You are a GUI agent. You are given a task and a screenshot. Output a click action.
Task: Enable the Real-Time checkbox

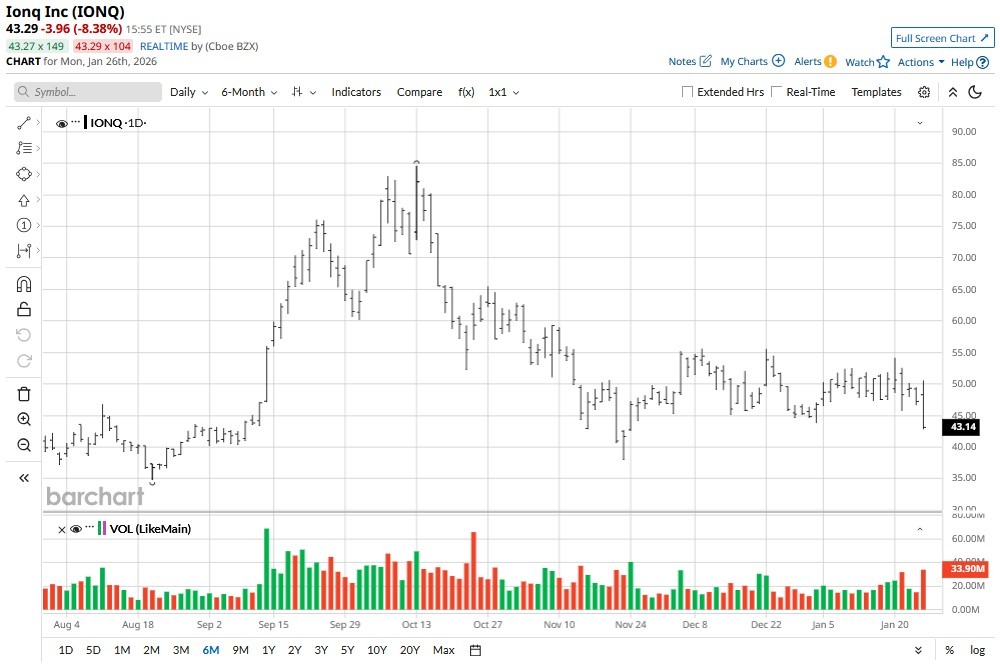(776, 92)
